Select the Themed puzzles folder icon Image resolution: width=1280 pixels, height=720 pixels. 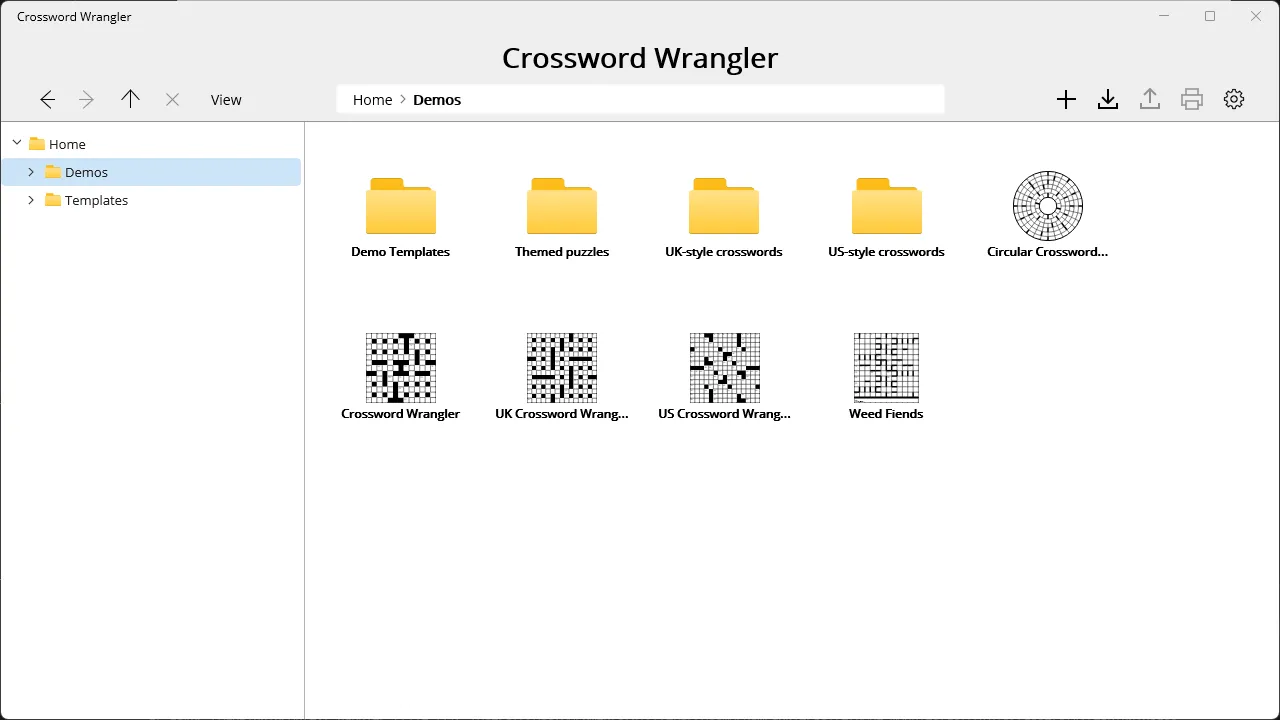pos(562,205)
